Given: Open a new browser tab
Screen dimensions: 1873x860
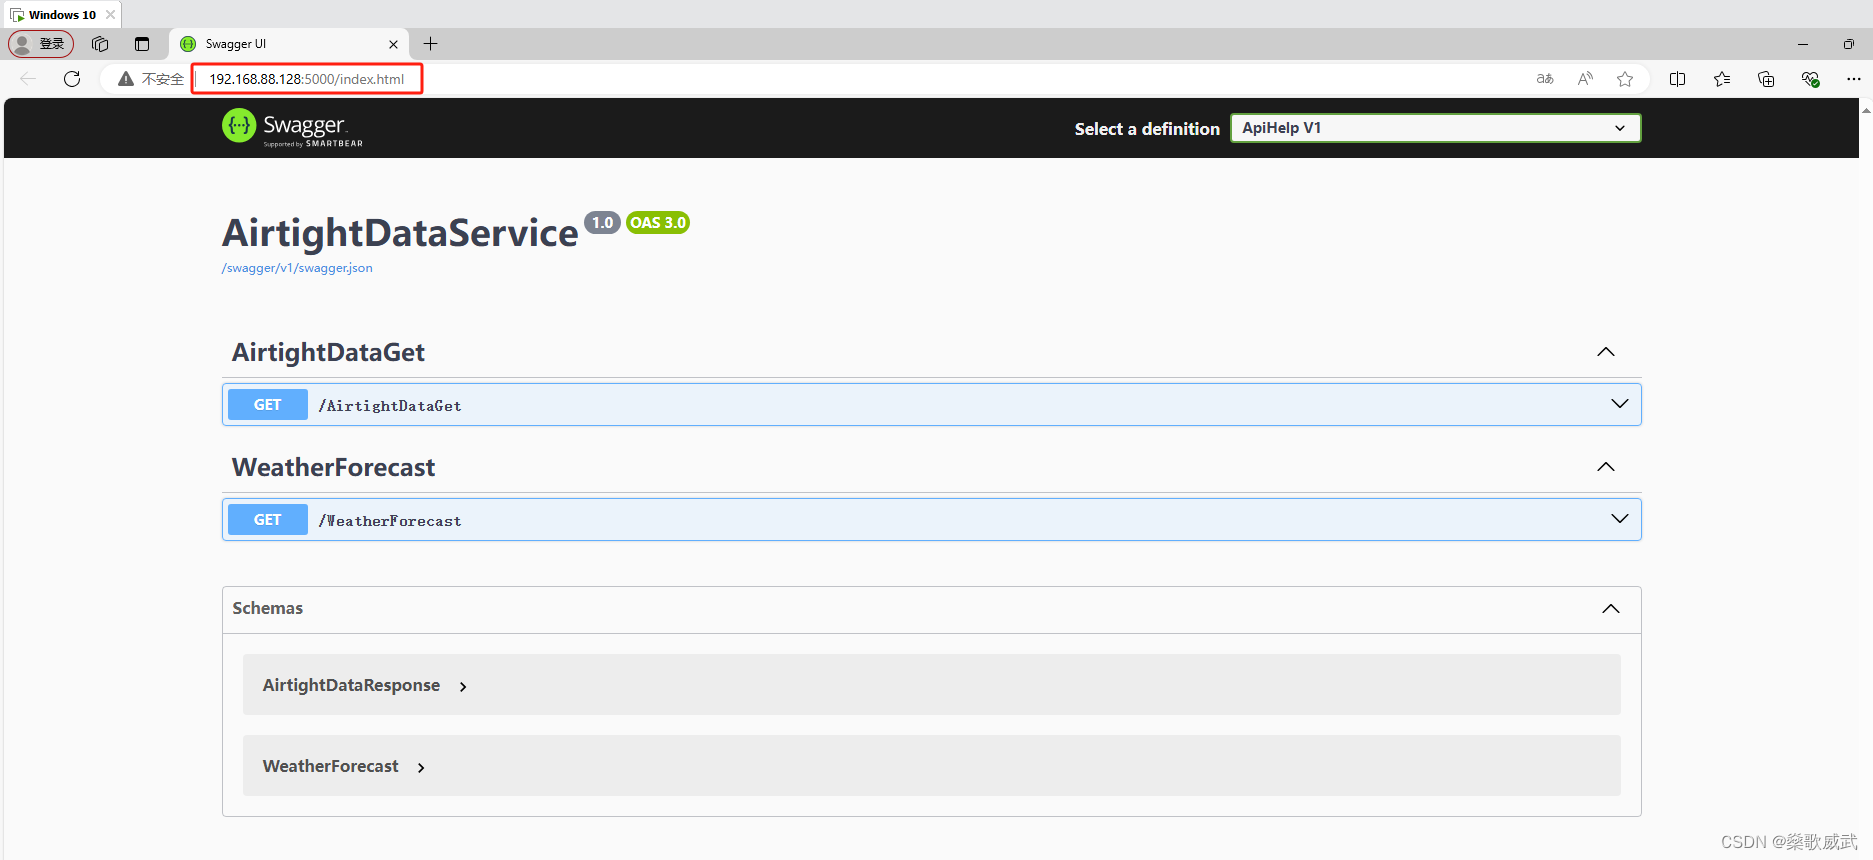Looking at the screenshot, I should 431,44.
